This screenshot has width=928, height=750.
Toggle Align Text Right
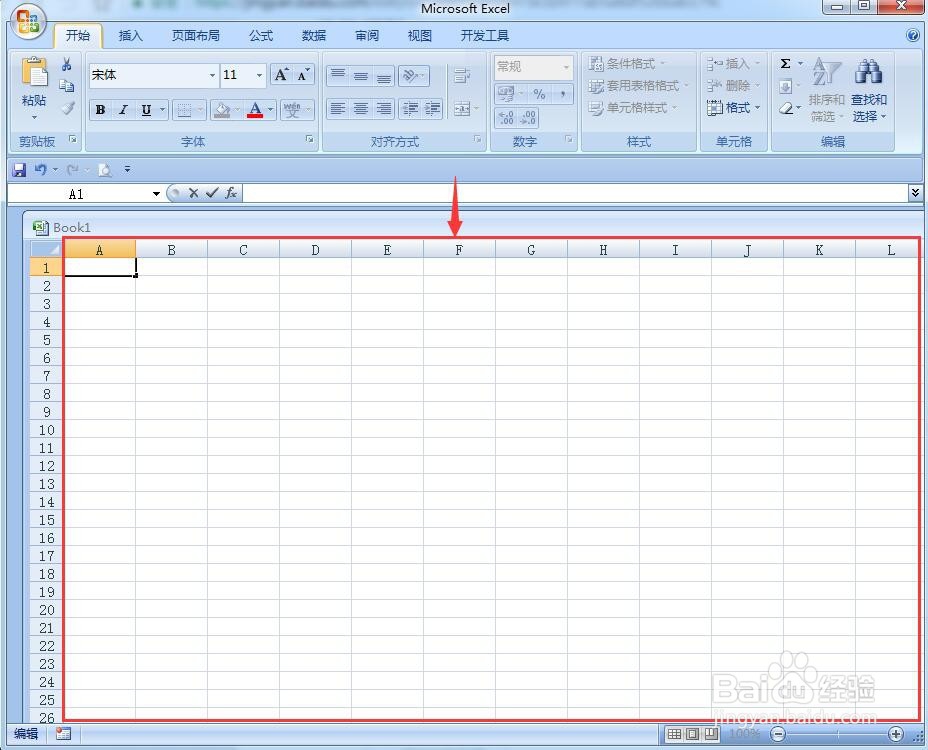click(384, 108)
